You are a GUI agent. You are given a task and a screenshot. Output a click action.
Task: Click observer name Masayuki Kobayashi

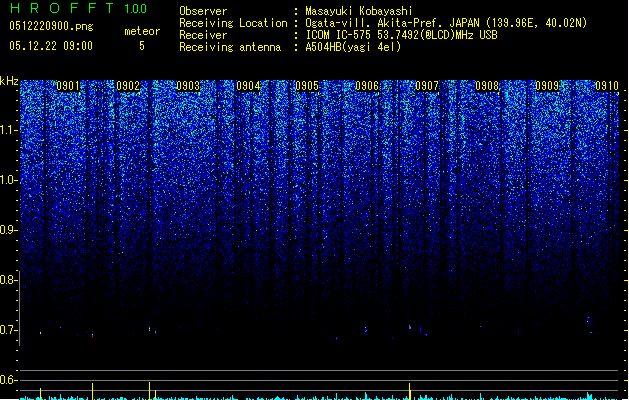[x=359, y=11]
